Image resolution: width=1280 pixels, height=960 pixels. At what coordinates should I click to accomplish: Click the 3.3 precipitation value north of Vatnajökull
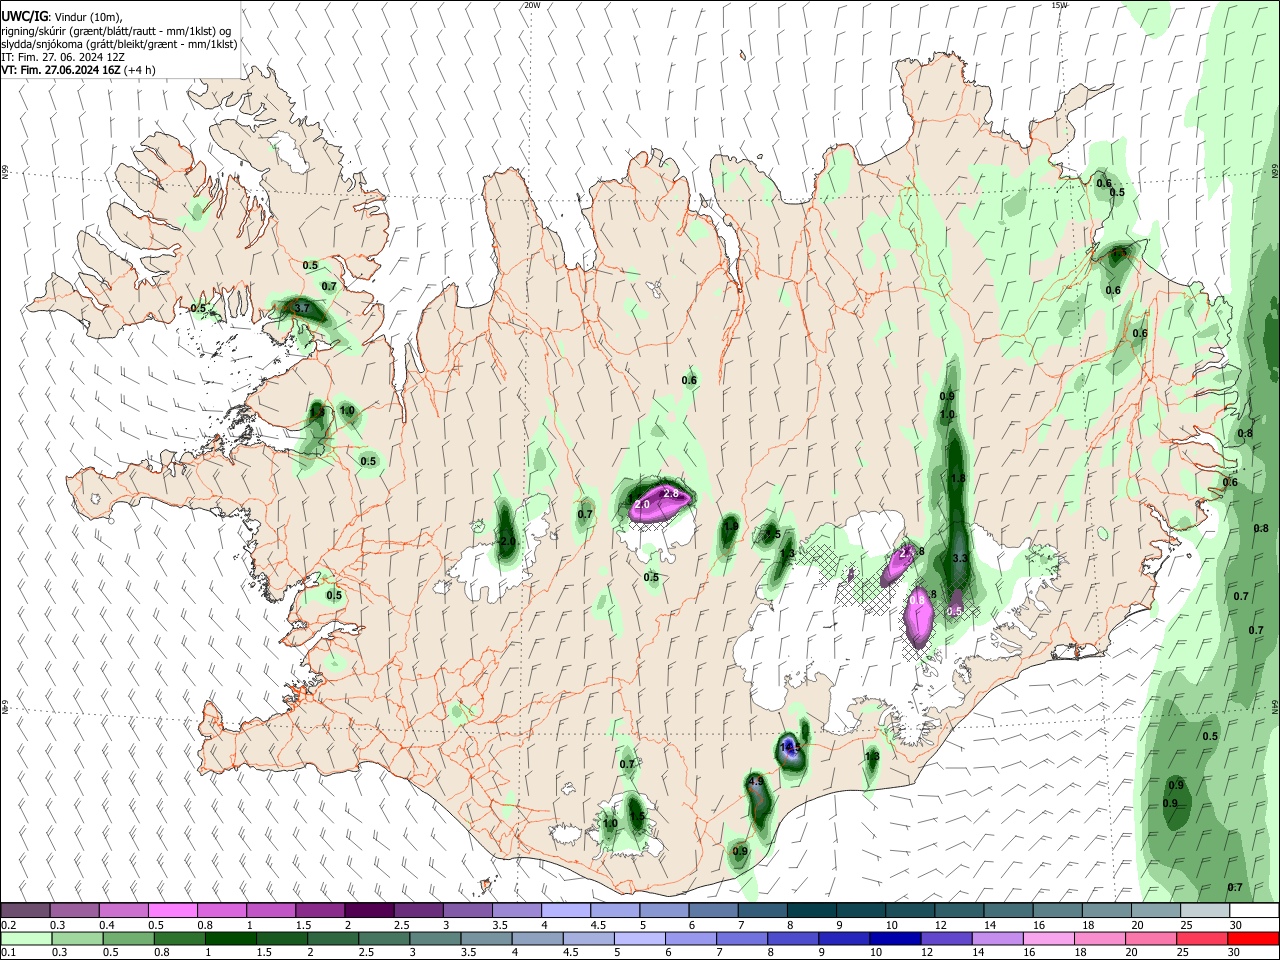pos(961,558)
